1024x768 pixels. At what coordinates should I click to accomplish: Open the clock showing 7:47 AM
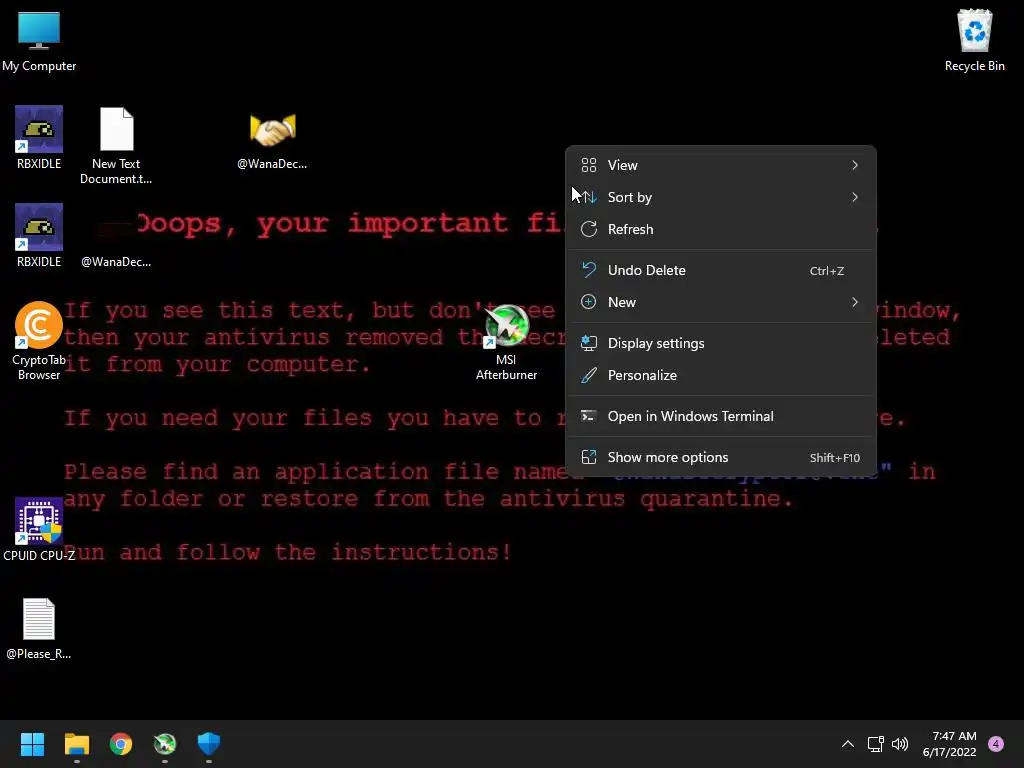[x=950, y=744]
